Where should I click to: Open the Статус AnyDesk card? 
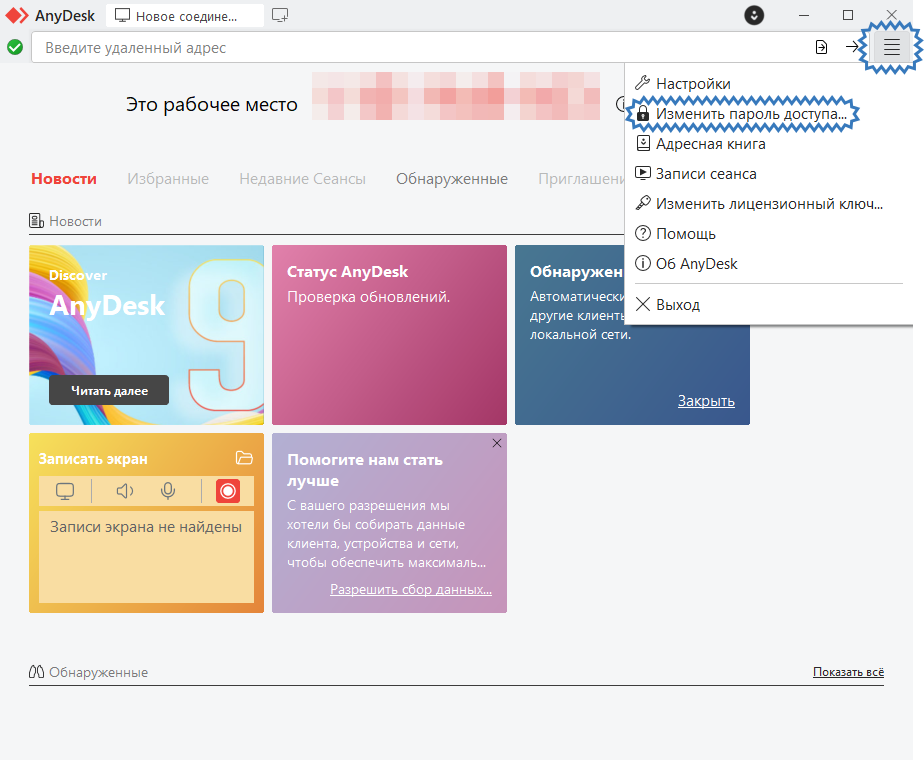[389, 335]
